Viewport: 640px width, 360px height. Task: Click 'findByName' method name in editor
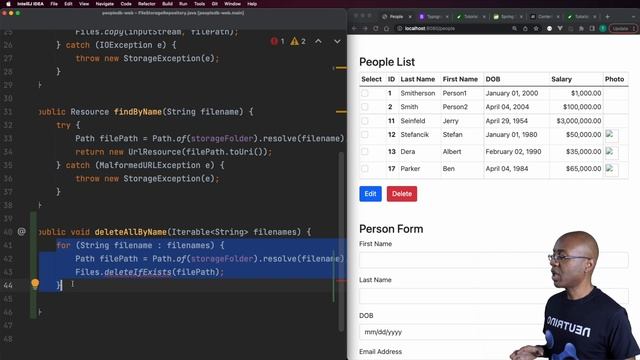138,111
